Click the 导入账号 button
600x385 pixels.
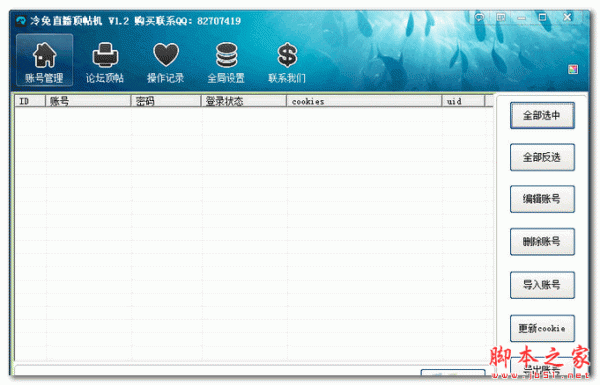(542, 285)
